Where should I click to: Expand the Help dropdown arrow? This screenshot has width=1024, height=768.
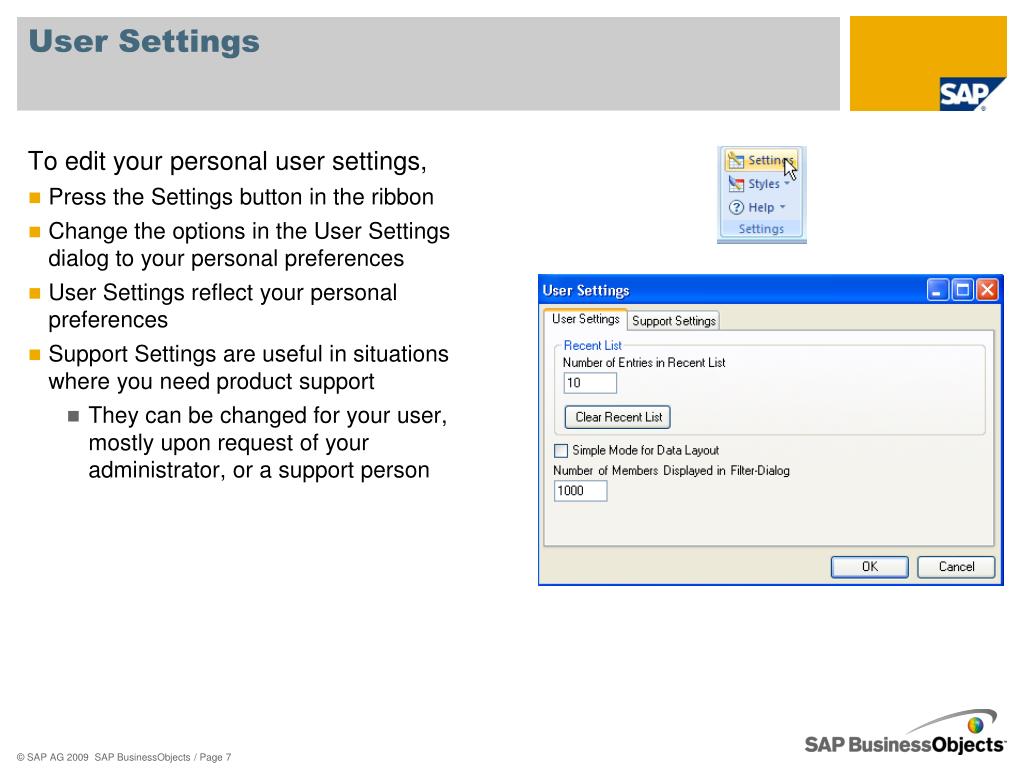[x=782, y=207]
